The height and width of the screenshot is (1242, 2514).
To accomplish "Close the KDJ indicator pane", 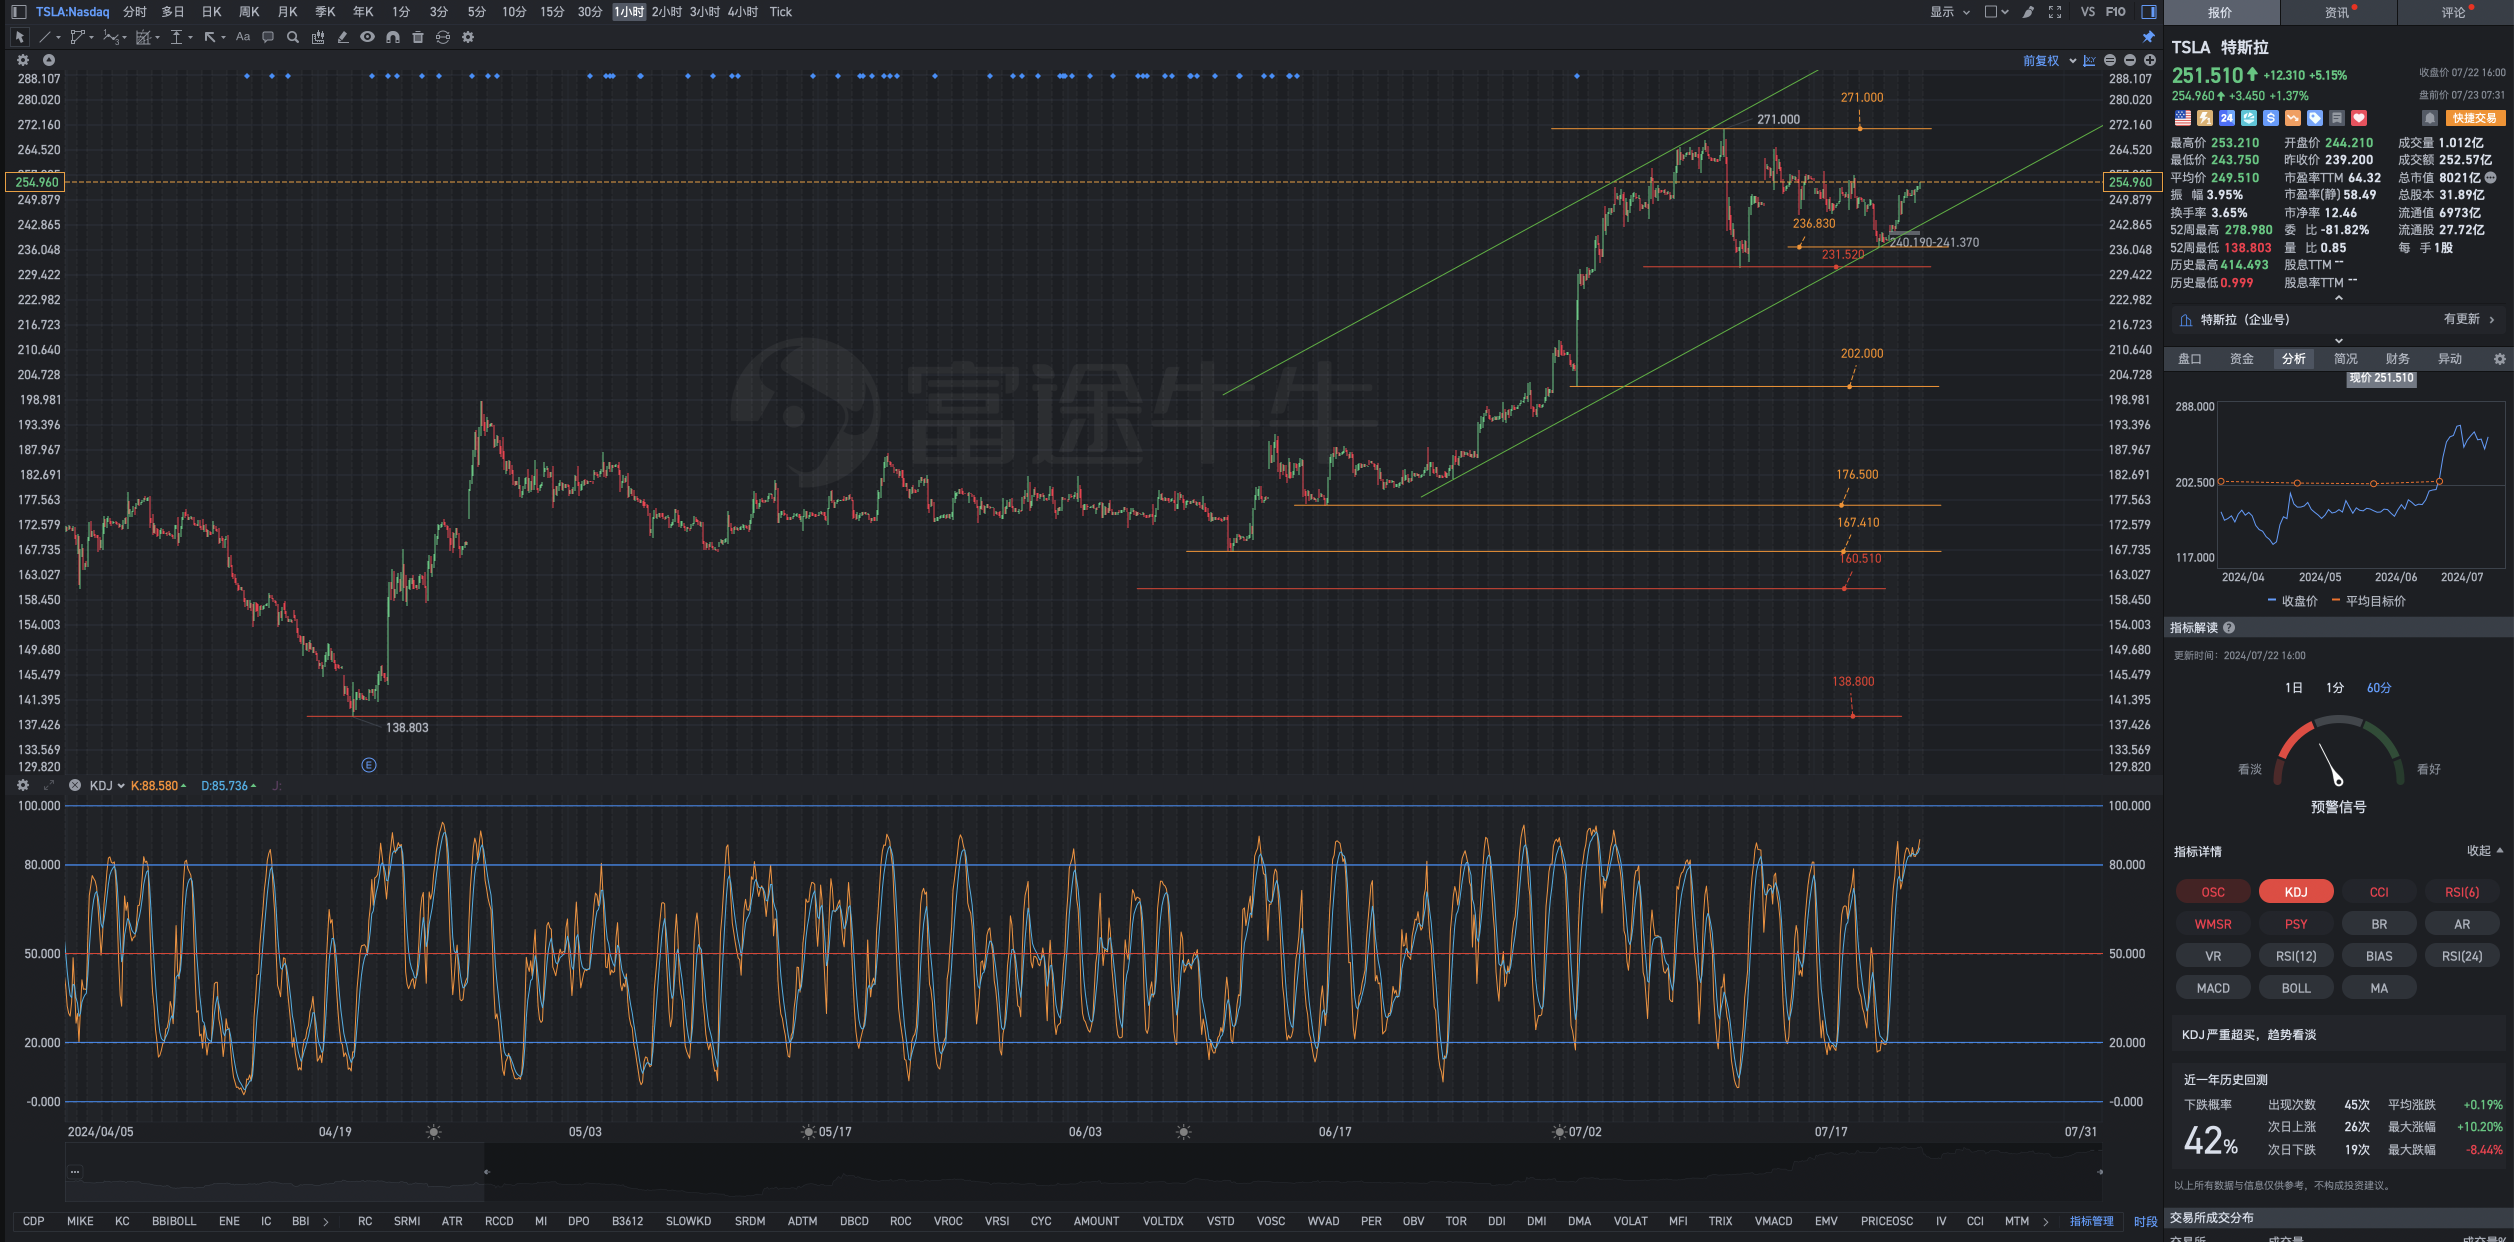I will pyautogui.click(x=75, y=786).
